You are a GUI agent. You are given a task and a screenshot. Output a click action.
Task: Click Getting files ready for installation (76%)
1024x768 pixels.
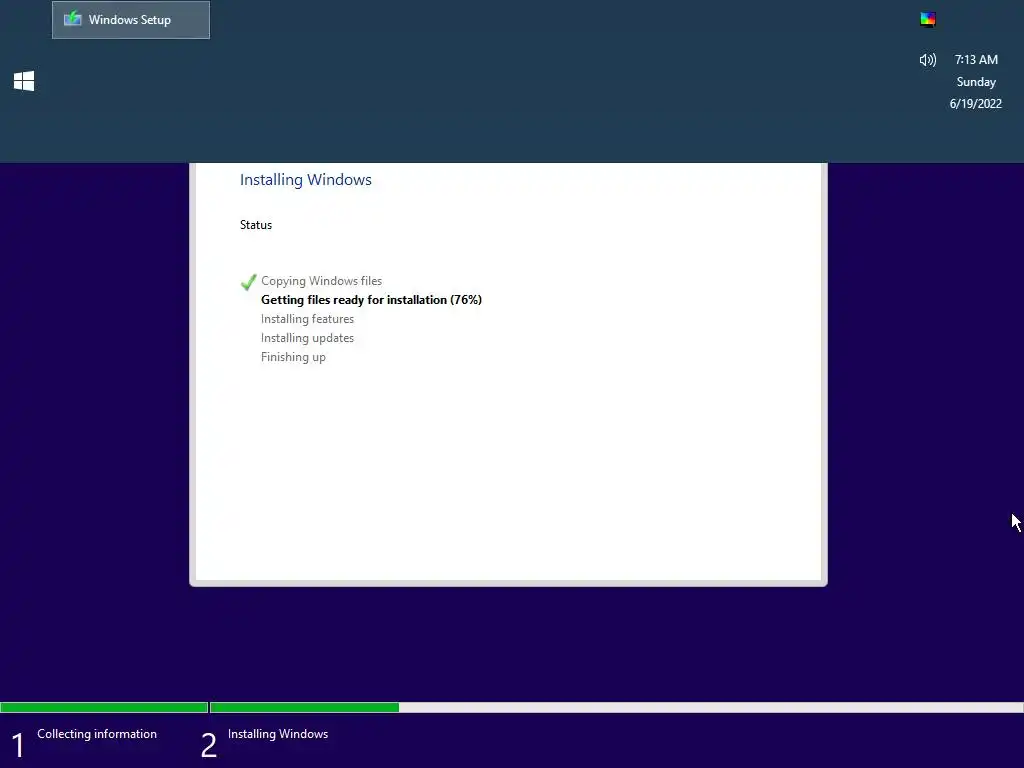(372, 300)
